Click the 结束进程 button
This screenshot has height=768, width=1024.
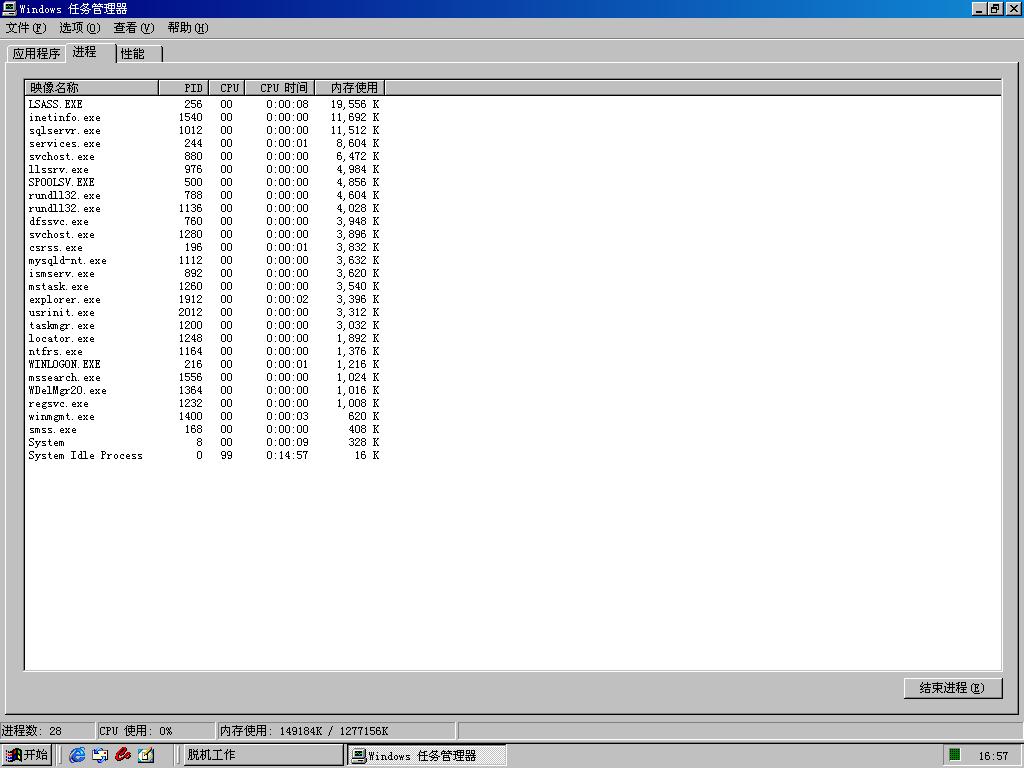pyautogui.click(x=952, y=688)
